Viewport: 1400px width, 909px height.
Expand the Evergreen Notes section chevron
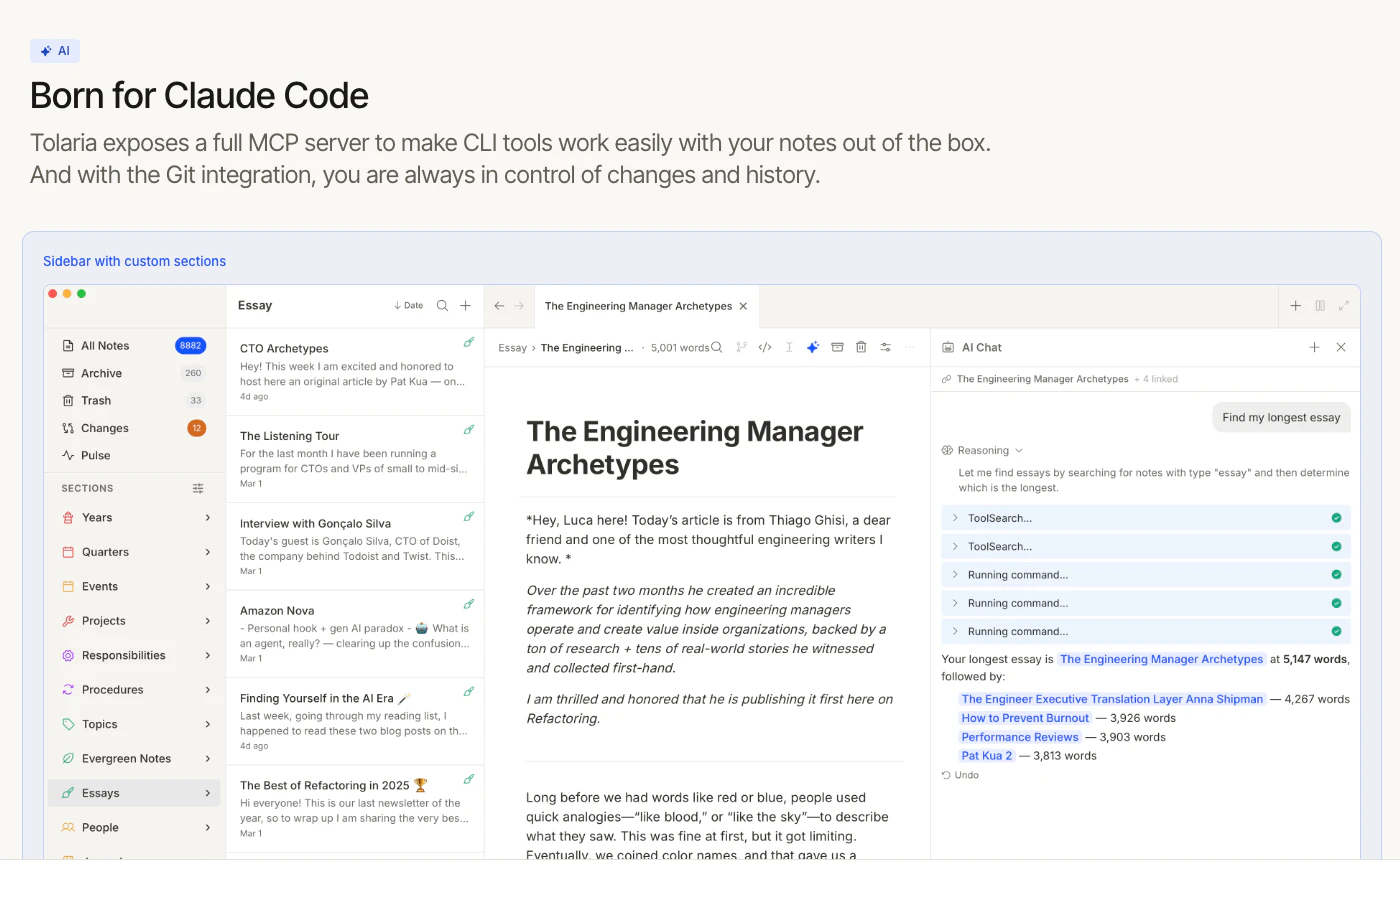click(208, 759)
